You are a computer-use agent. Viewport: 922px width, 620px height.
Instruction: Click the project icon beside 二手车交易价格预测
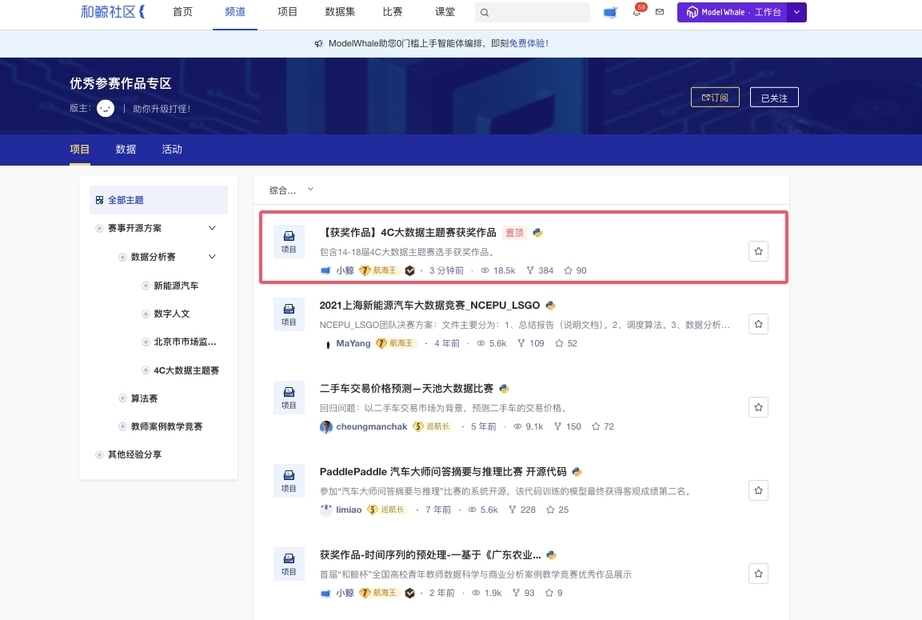[289, 397]
